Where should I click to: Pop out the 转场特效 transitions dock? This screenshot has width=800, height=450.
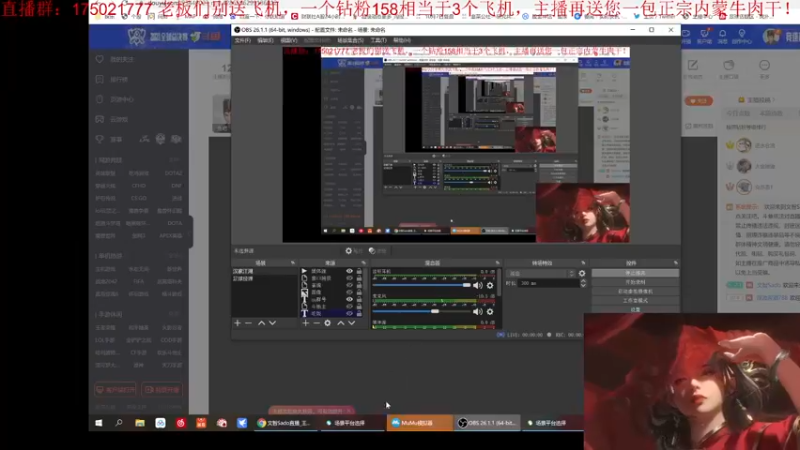[583, 263]
